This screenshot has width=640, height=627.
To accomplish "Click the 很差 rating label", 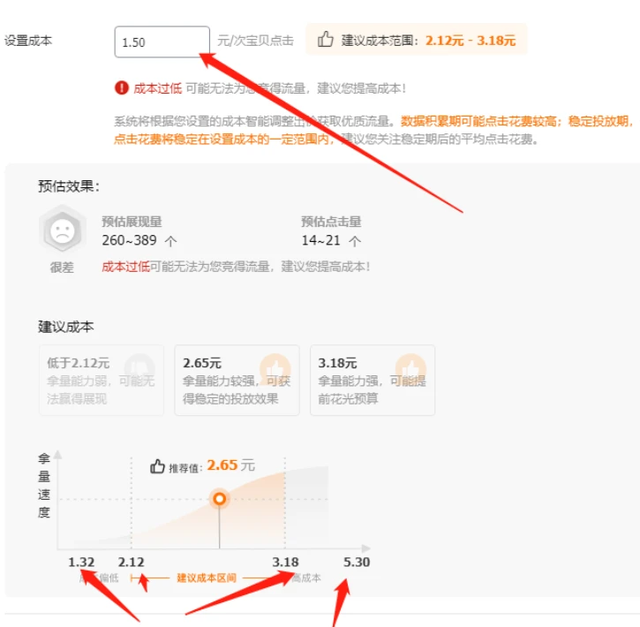I will 62,267.
